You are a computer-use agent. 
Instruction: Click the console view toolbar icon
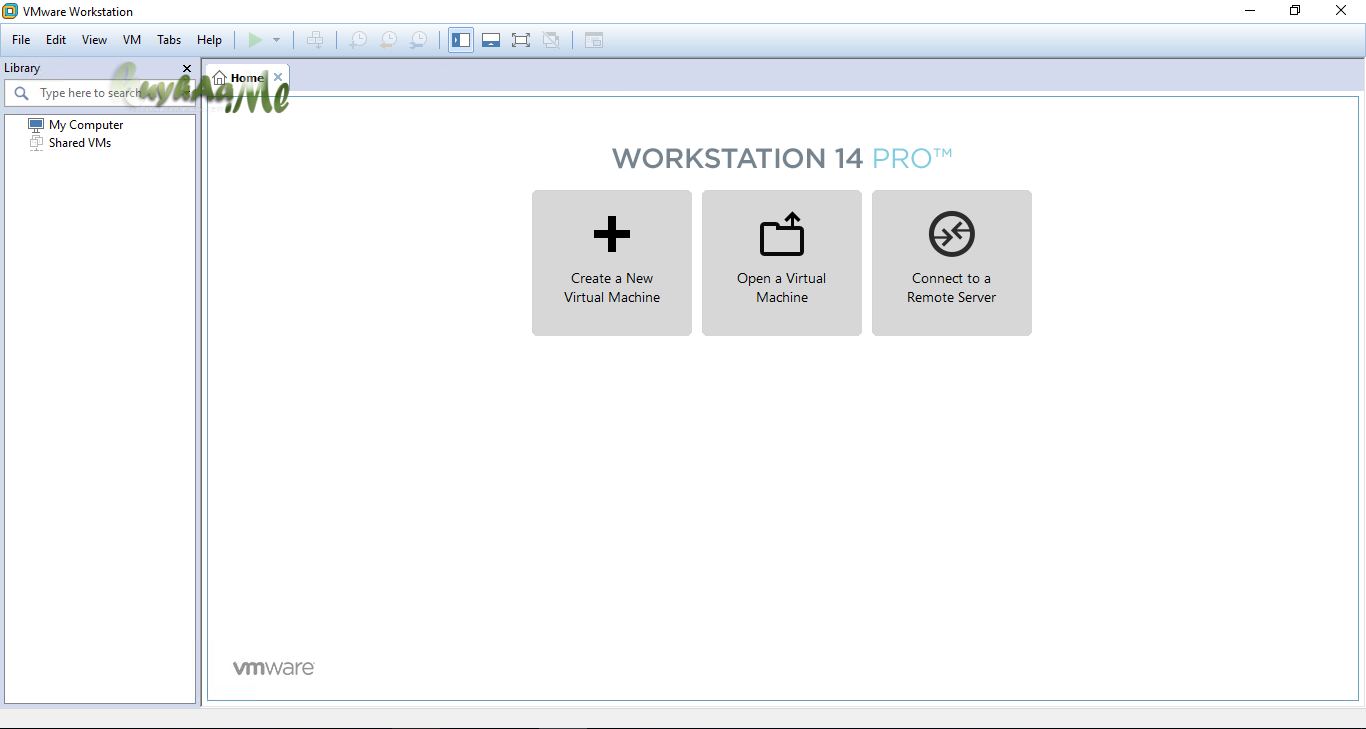[594, 40]
